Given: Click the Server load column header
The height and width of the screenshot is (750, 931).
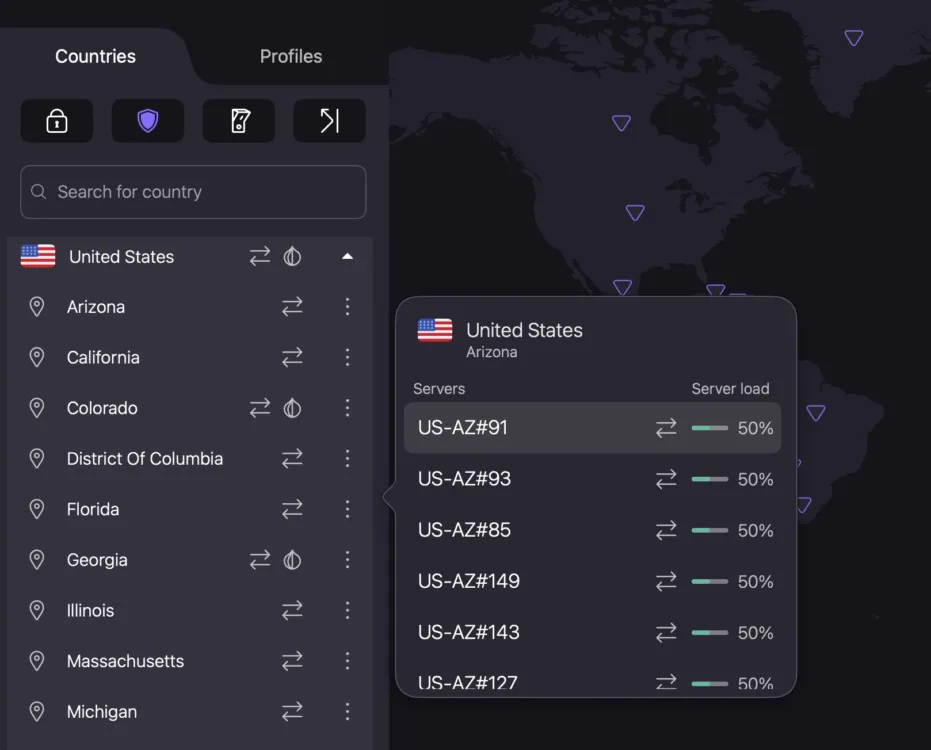Looking at the screenshot, I should pyautogui.click(x=730, y=389).
